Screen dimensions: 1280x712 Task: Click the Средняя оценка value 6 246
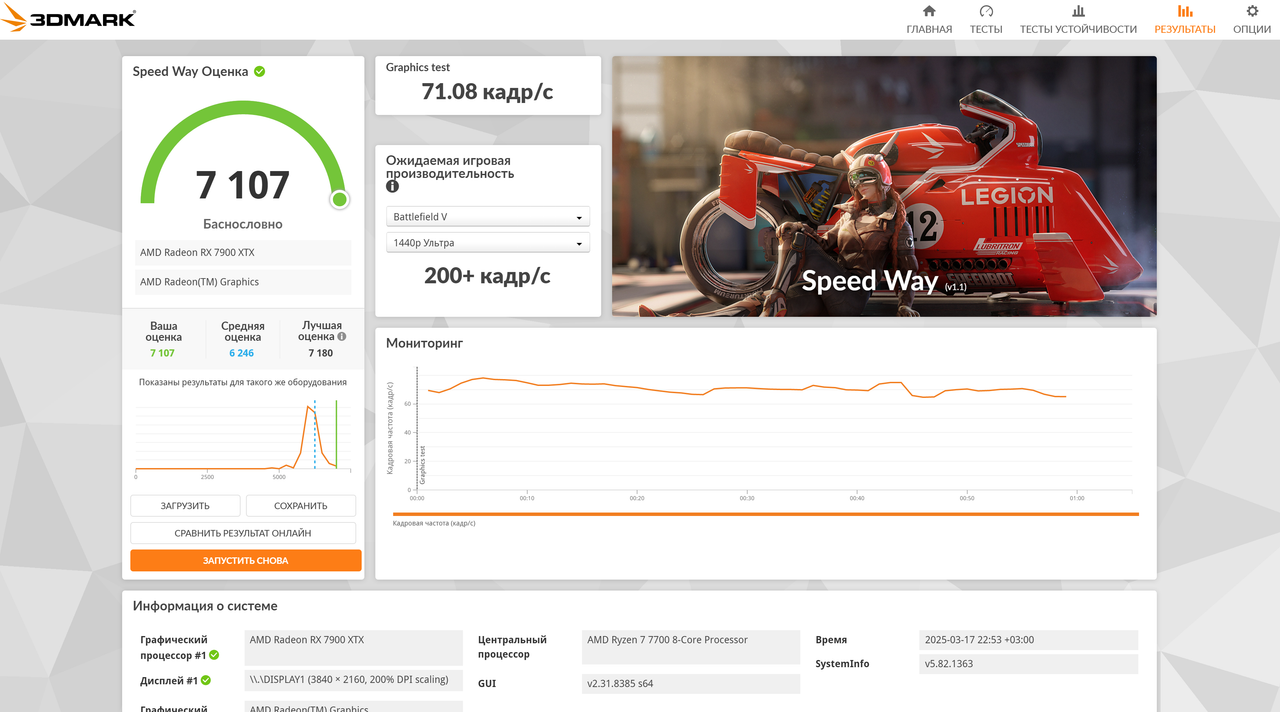(x=241, y=353)
